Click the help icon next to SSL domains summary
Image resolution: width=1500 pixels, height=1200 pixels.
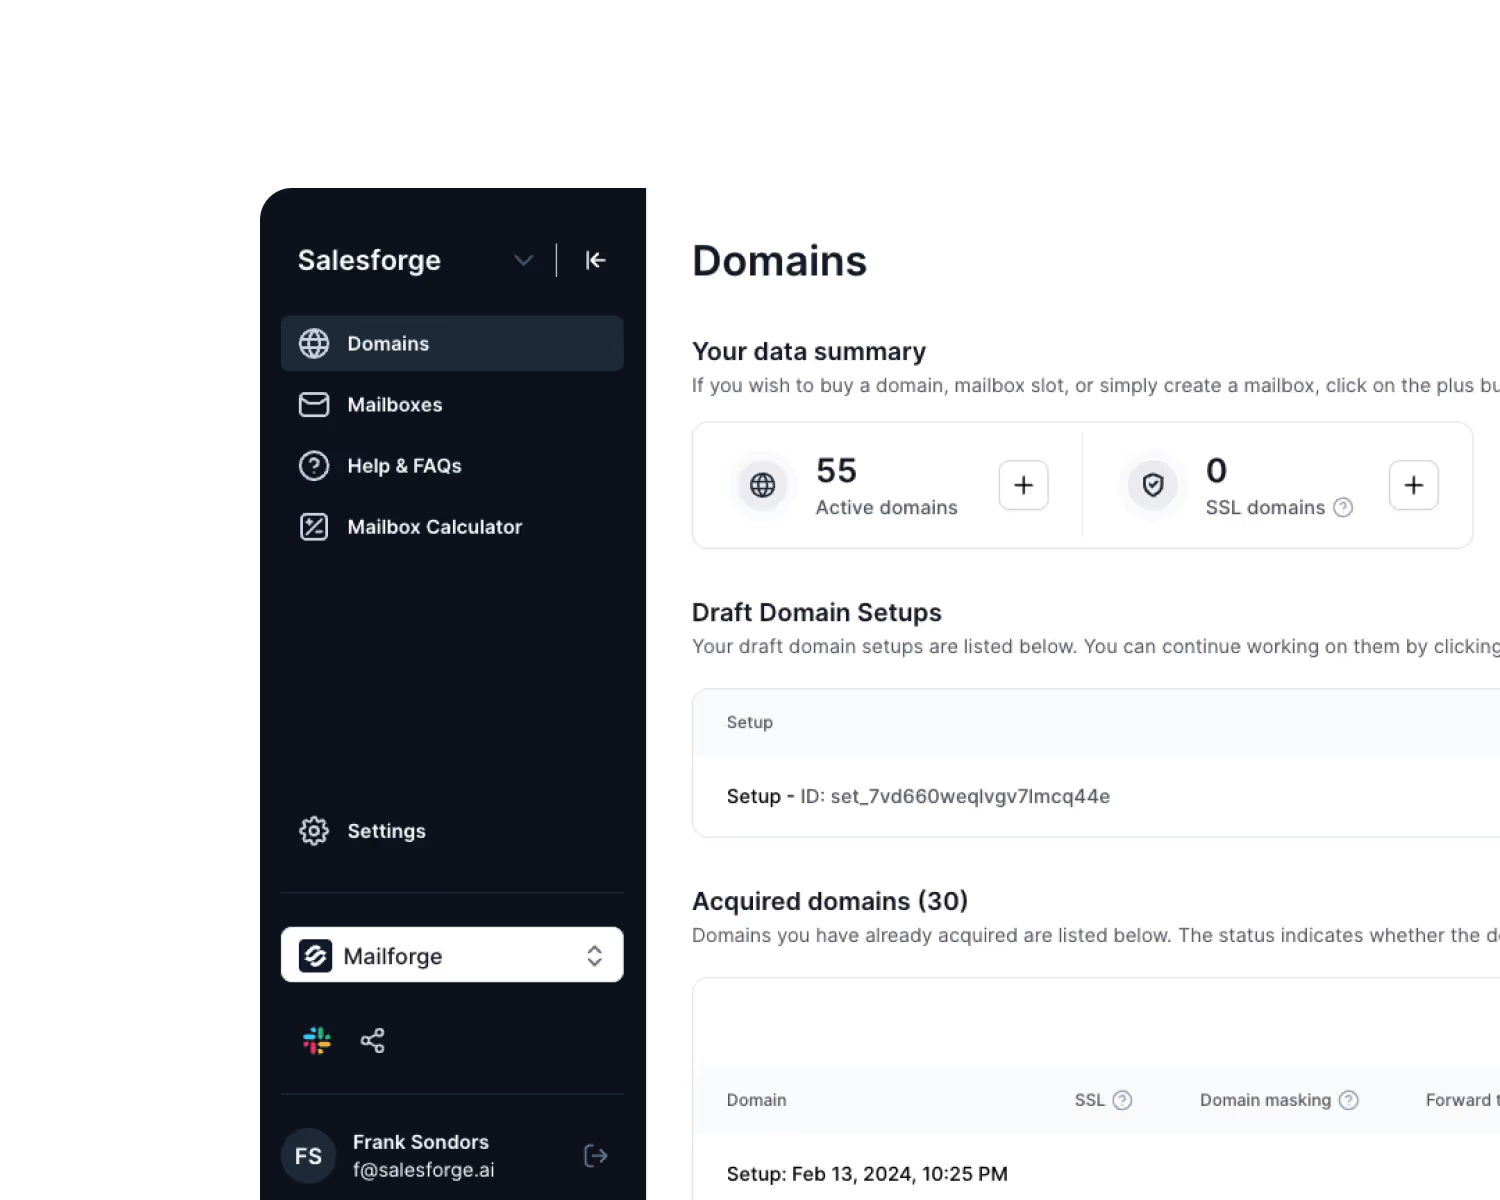click(x=1343, y=508)
